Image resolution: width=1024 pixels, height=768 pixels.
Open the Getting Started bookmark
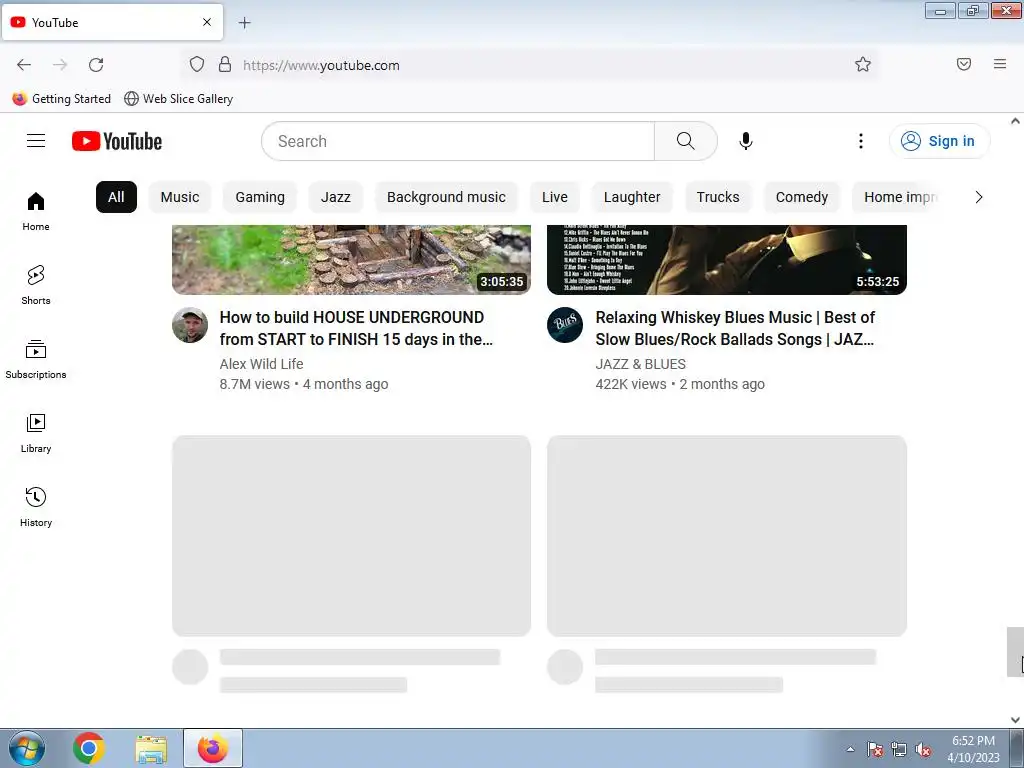point(61,99)
